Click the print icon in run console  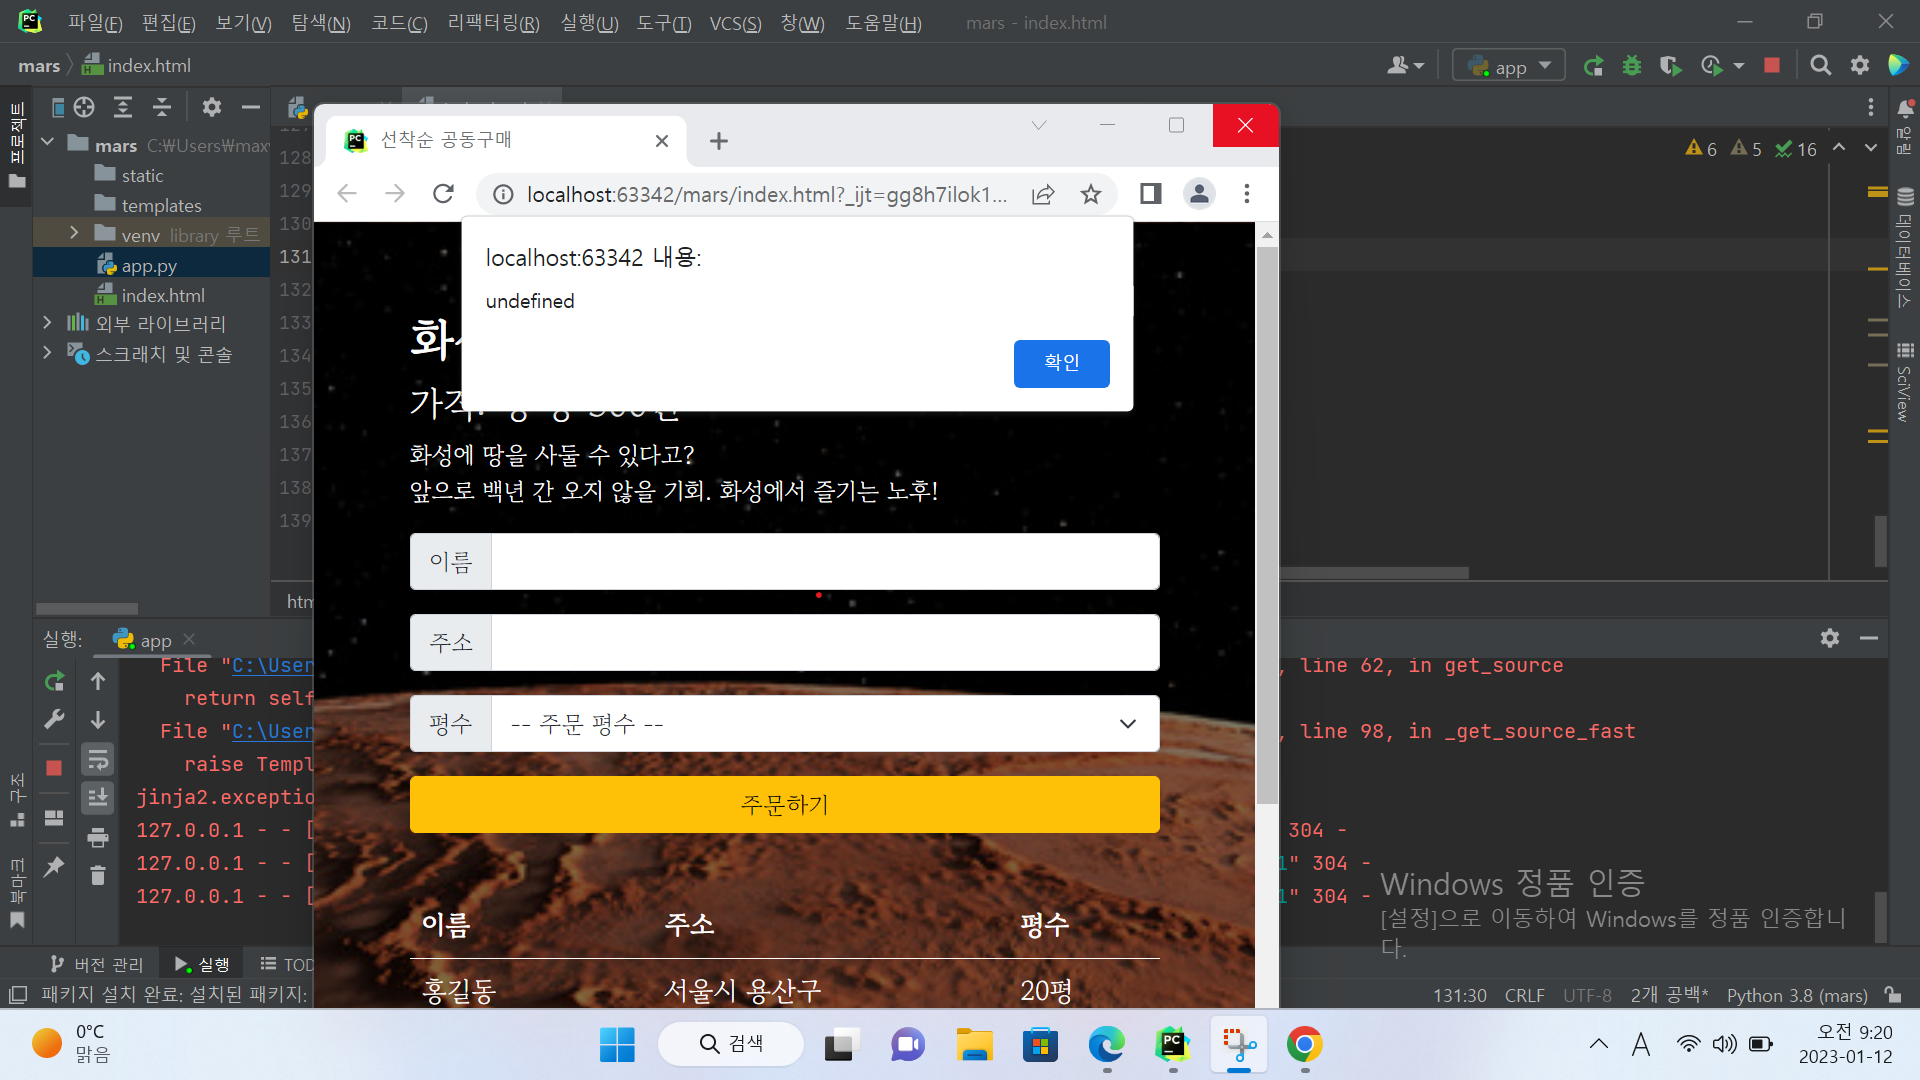[x=98, y=837]
